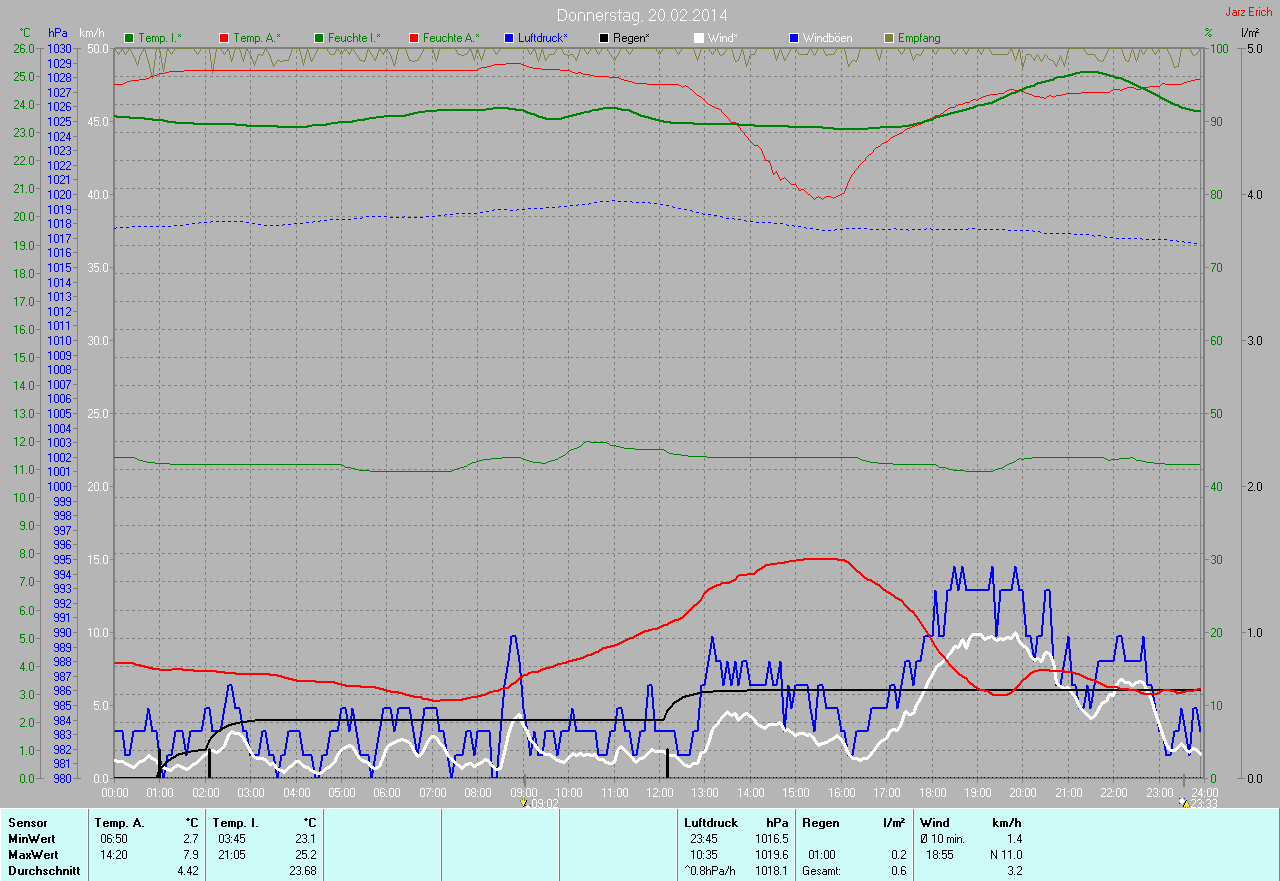Click the red Feuchte A. legend square

(414, 38)
